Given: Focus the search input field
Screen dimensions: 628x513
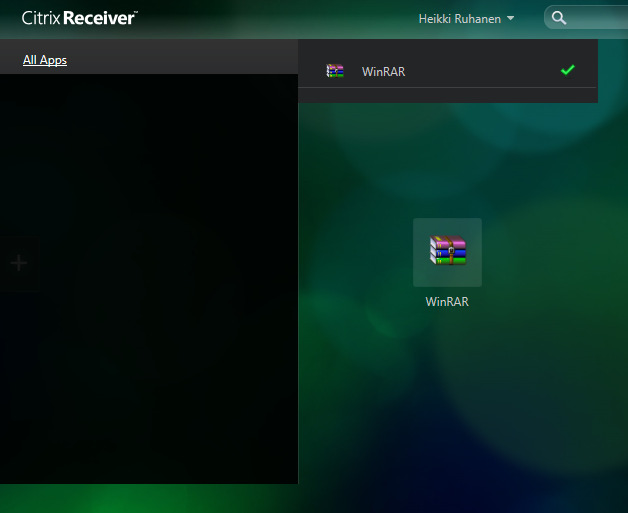Looking at the screenshot, I should click(586, 17).
